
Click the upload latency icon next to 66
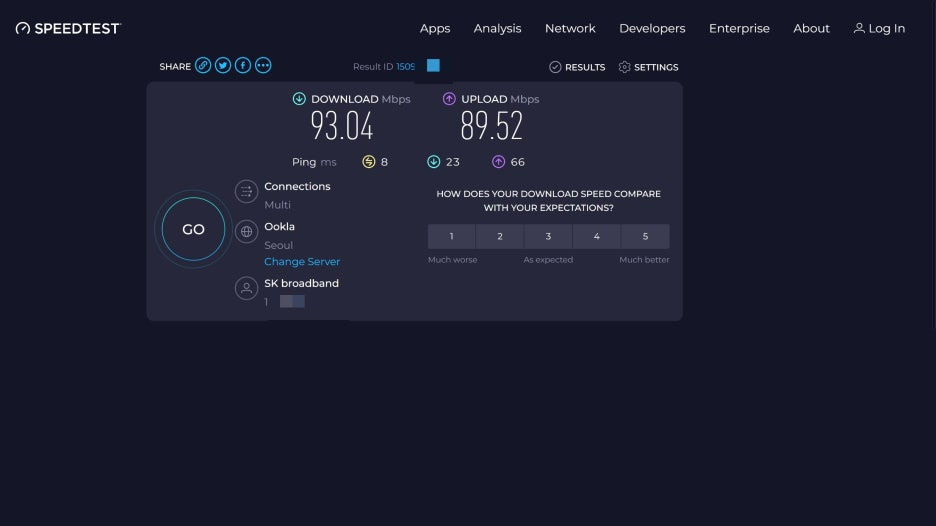(x=498, y=162)
